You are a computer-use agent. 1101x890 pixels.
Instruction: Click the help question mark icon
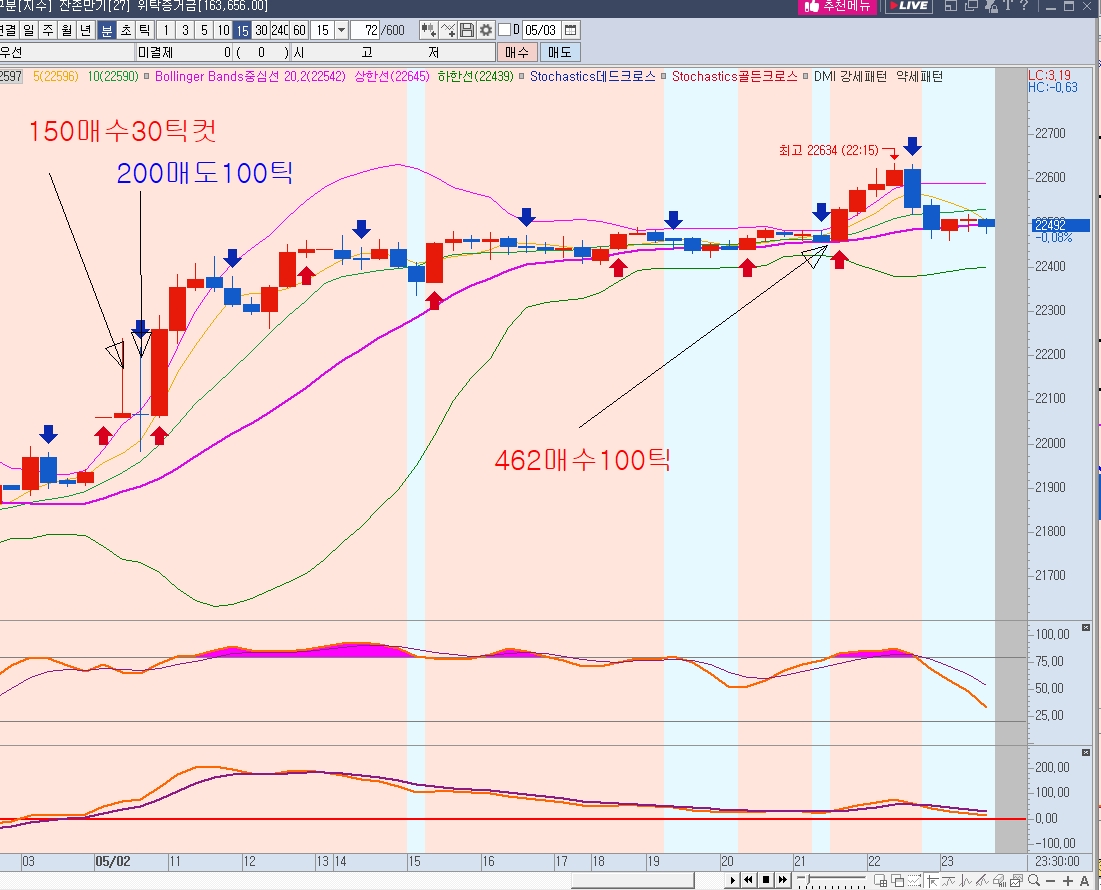point(1023,6)
